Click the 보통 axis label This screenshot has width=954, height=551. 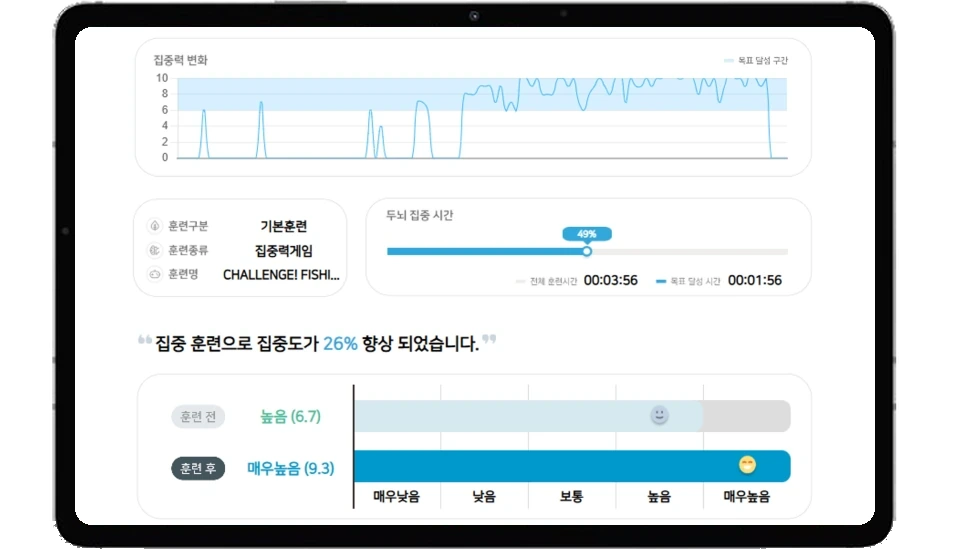(572, 497)
